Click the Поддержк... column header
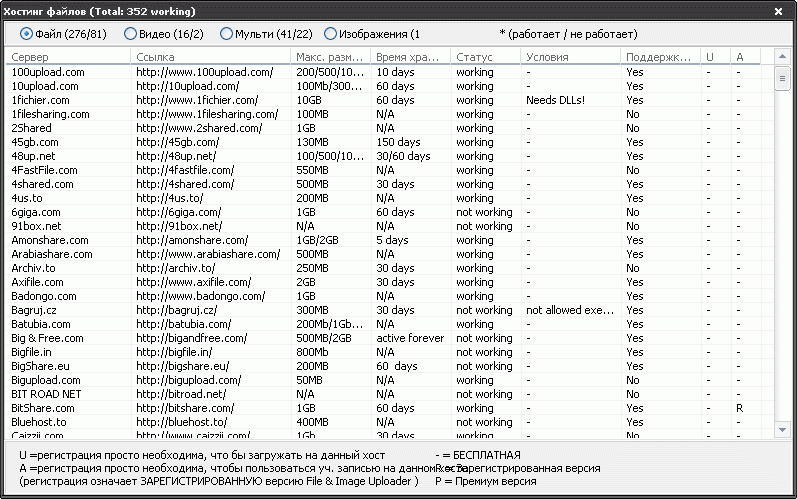Image resolution: width=797 pixels, height=499 pixels. (x=660, y=57)
